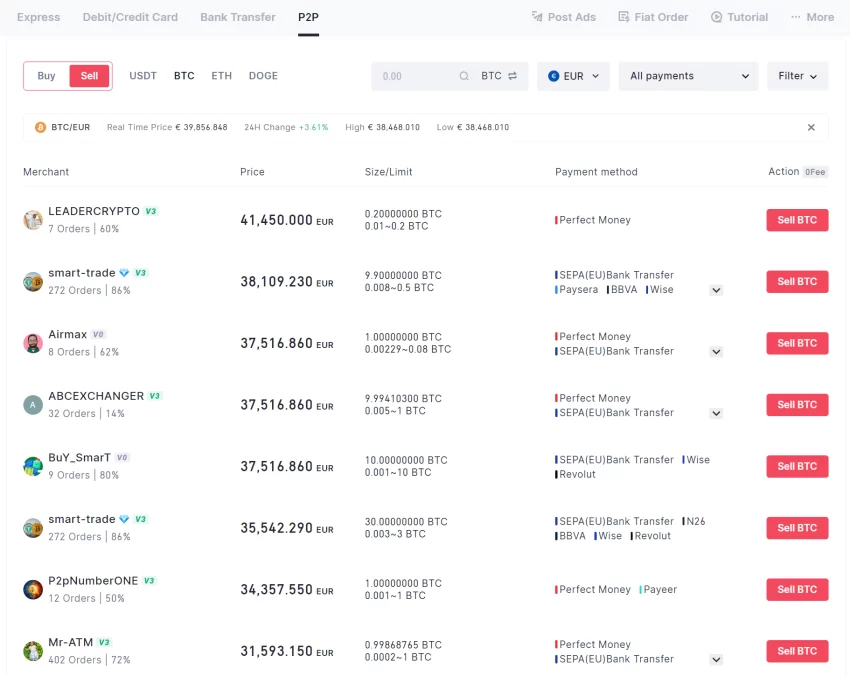Open the All payments dropdown
The height and width of the screenshot is (676, 850).
[689, 76]
